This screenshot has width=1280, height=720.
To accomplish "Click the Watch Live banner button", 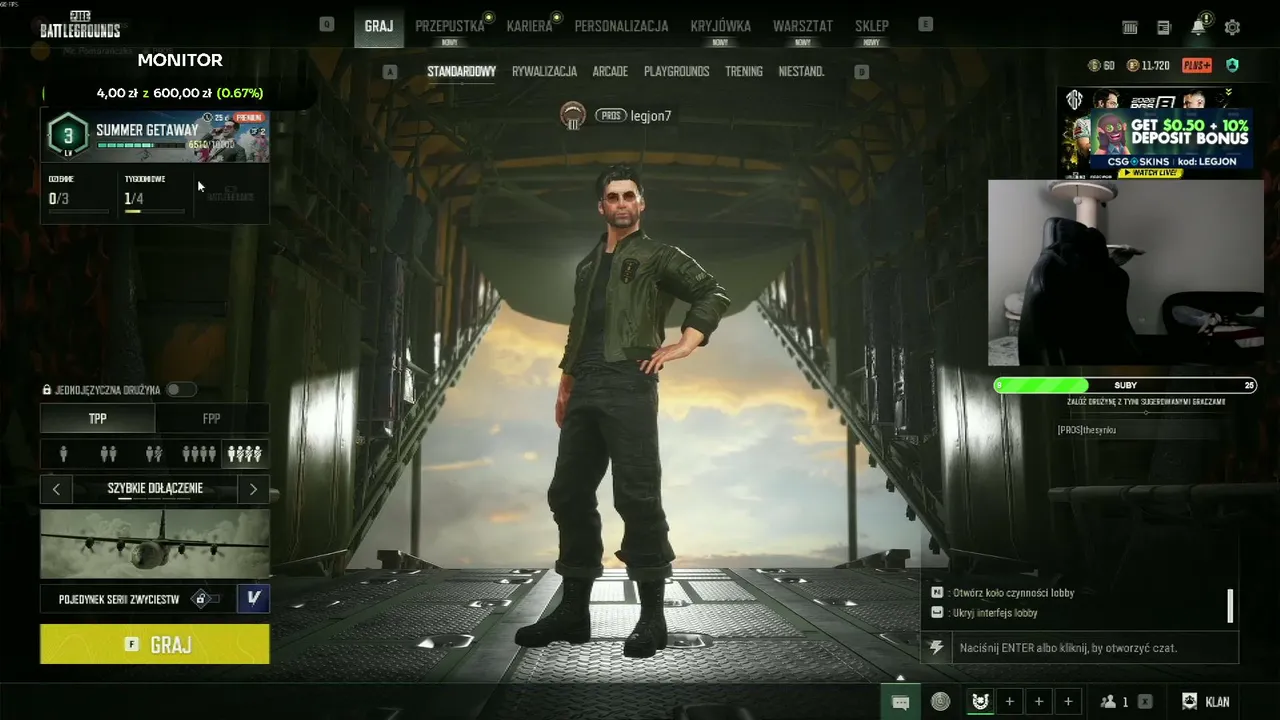I will pyautogui.click(x=1150, y=173).
